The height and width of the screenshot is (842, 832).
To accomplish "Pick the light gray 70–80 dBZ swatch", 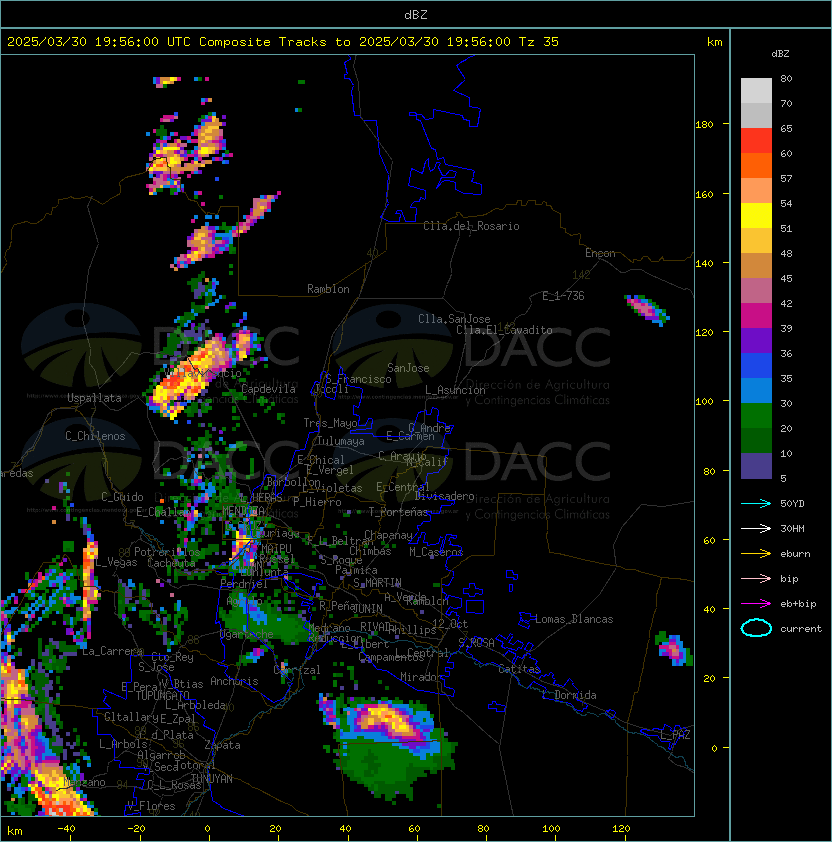I will click(756, 91).
